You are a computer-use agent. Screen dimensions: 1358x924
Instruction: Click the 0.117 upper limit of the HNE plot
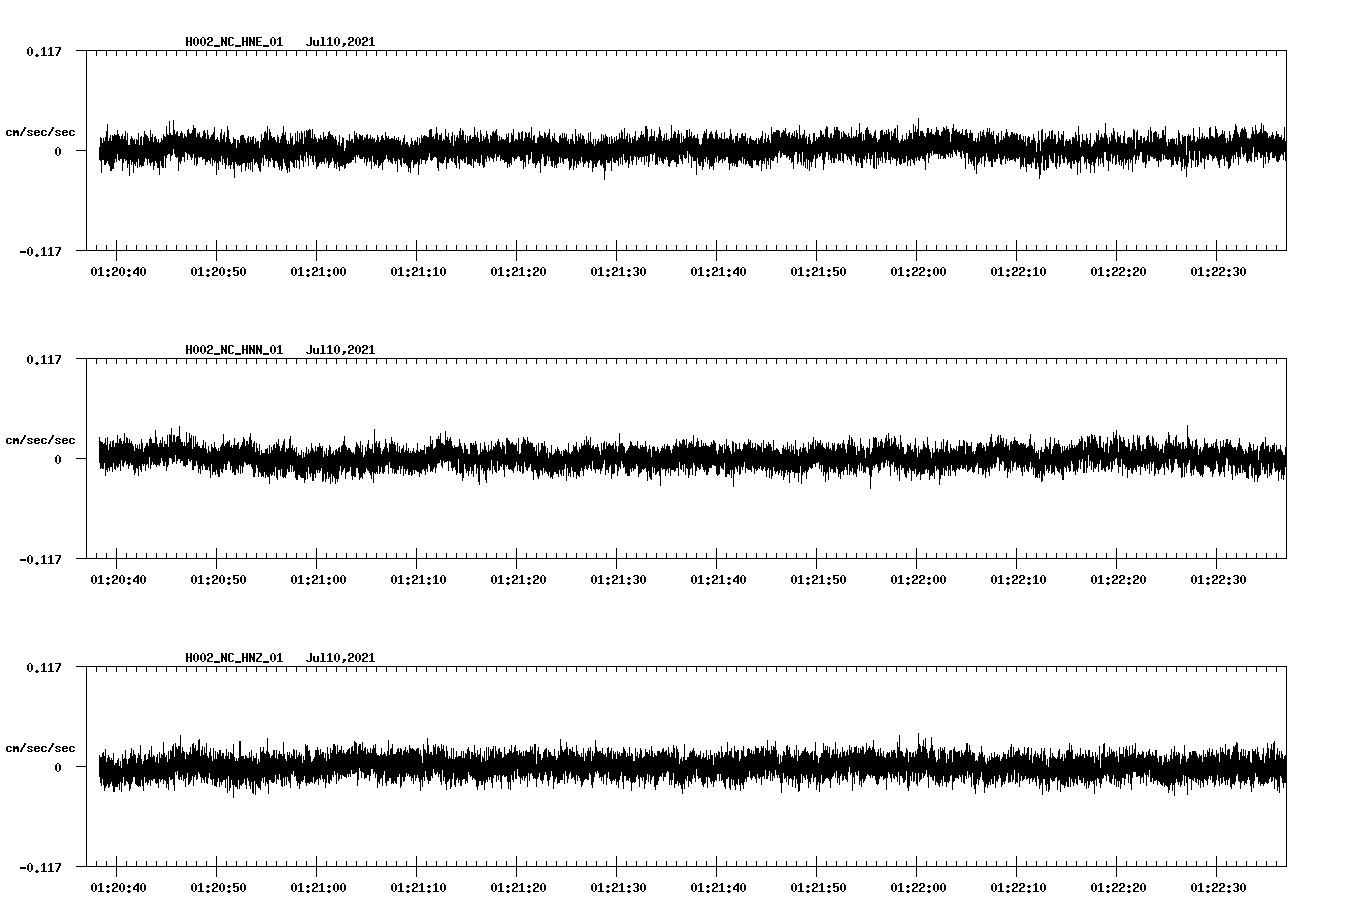[43, 52]
